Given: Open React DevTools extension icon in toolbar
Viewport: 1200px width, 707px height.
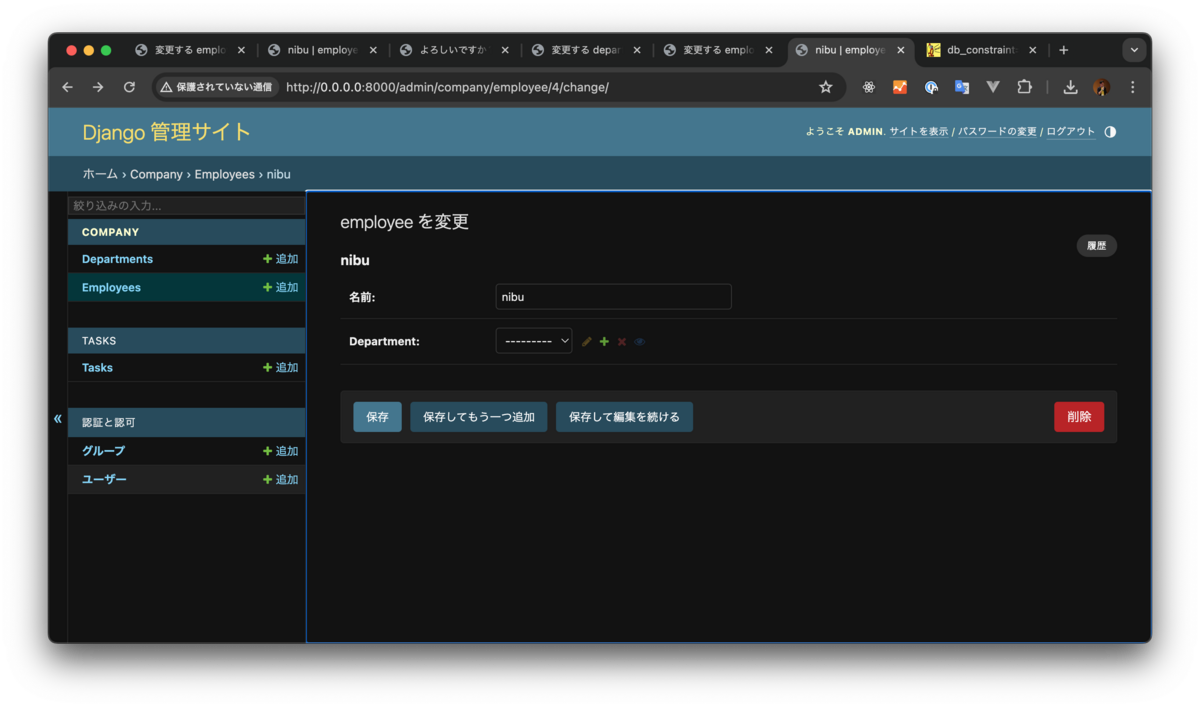Looking at the screenshot, I should click(868, 87).
